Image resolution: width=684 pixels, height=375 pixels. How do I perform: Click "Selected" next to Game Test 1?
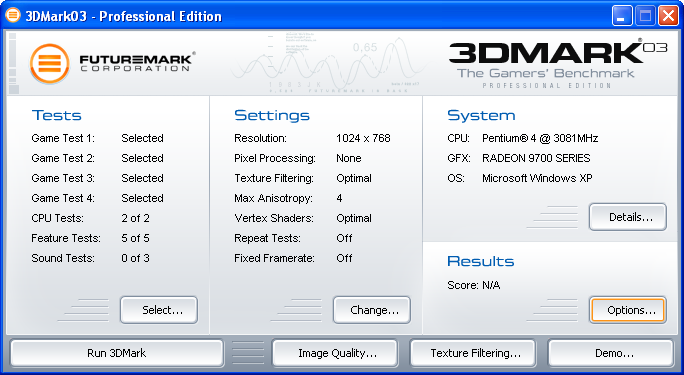coord(143,138)
